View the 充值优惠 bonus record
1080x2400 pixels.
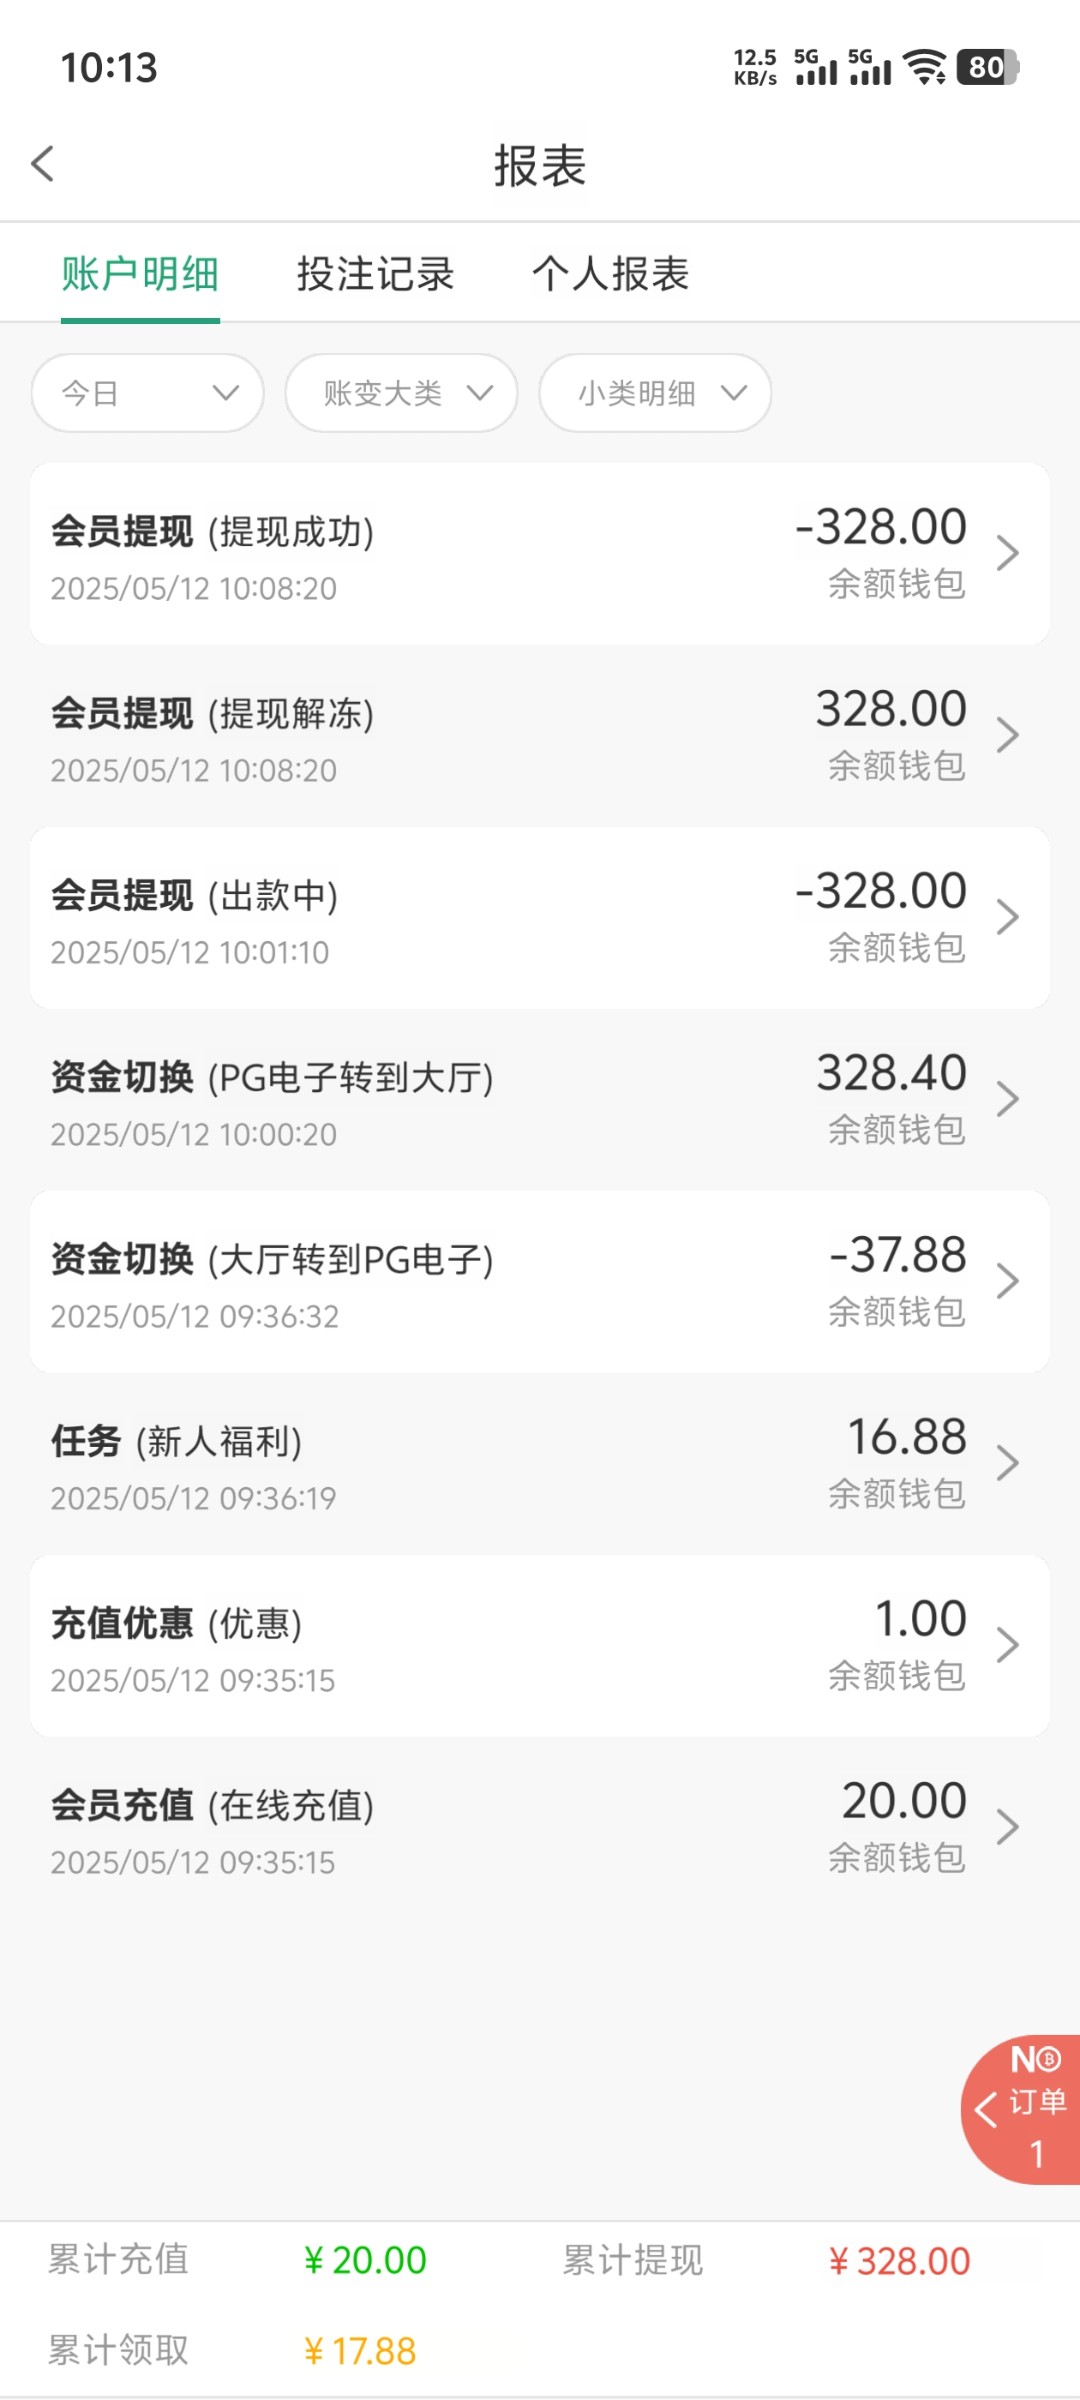pyautogui.click(x=540, y=1645)
